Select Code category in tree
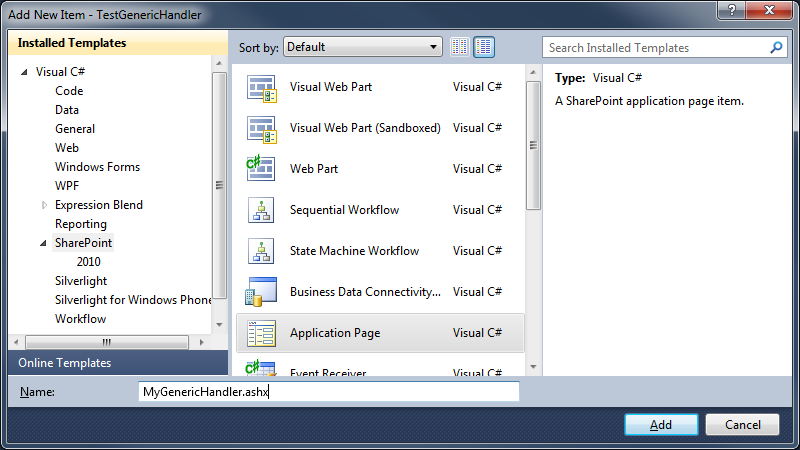The image size is (800, 450). click(69, 91)
